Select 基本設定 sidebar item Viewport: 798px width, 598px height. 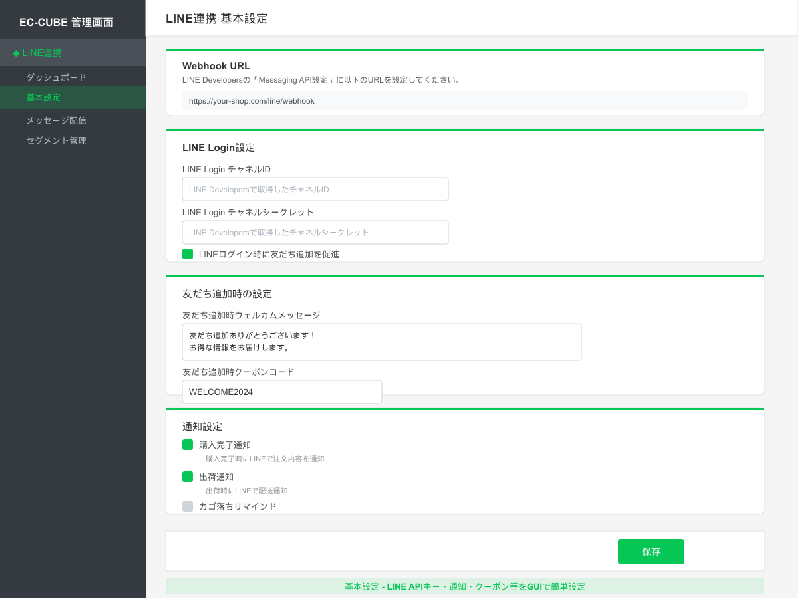click(x=73, y=97)
